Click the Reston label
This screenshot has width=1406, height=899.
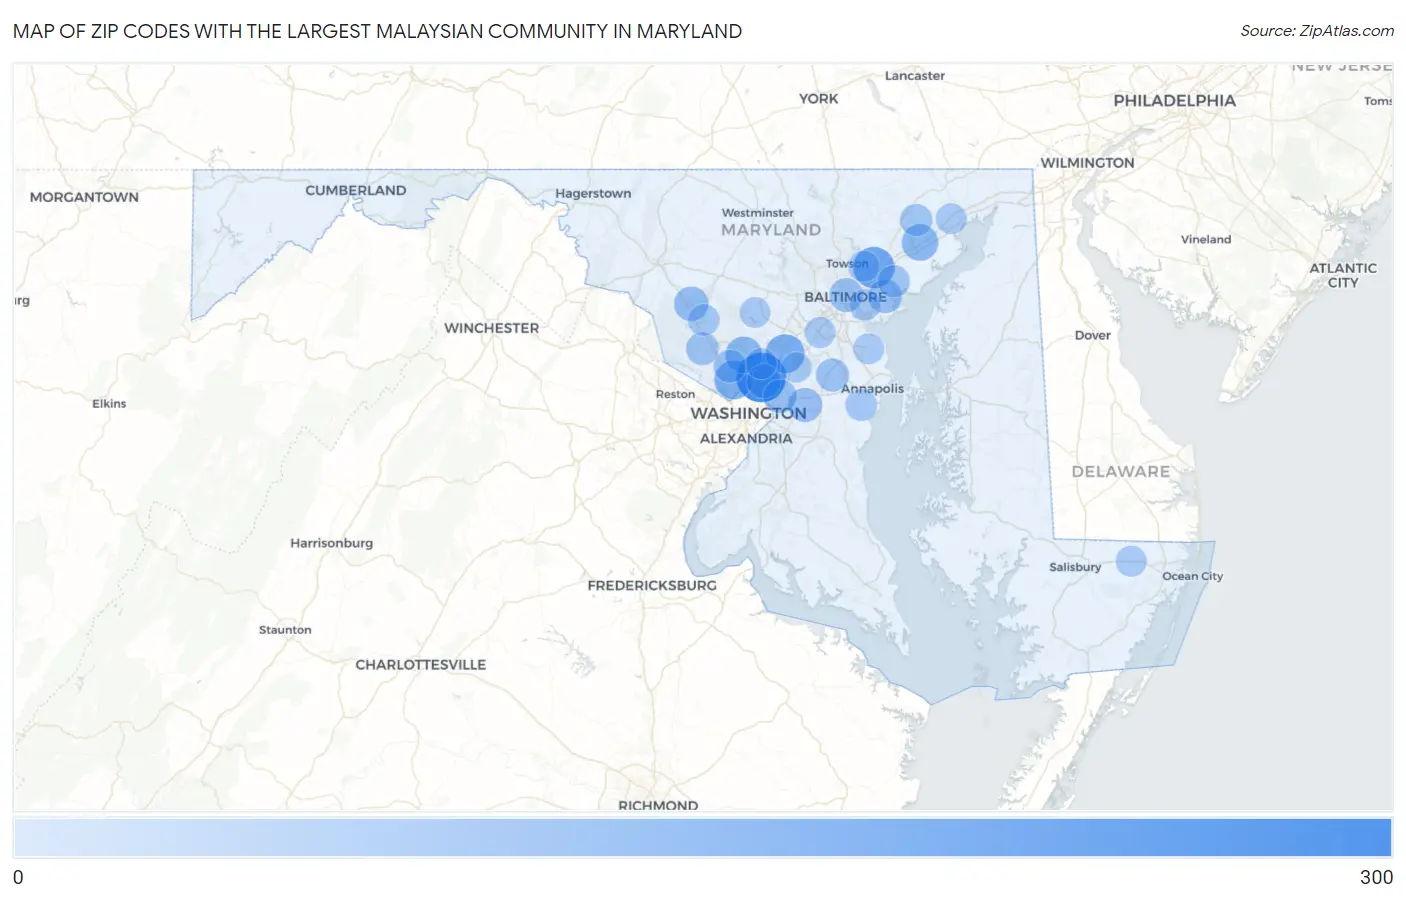click(x=675, y=394)
